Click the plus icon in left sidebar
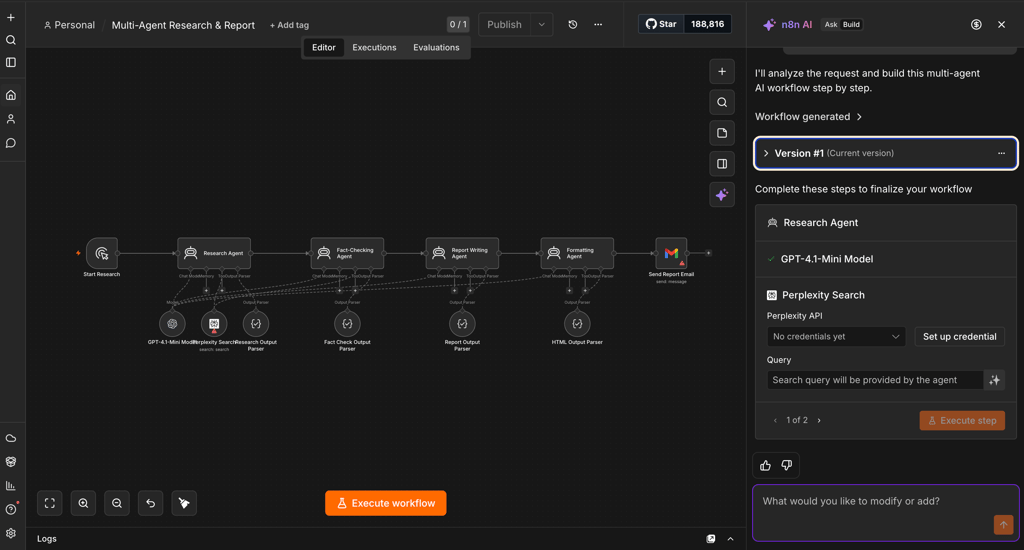The width and height of the screenshot is (1024, 550). [x=10, y=18]
